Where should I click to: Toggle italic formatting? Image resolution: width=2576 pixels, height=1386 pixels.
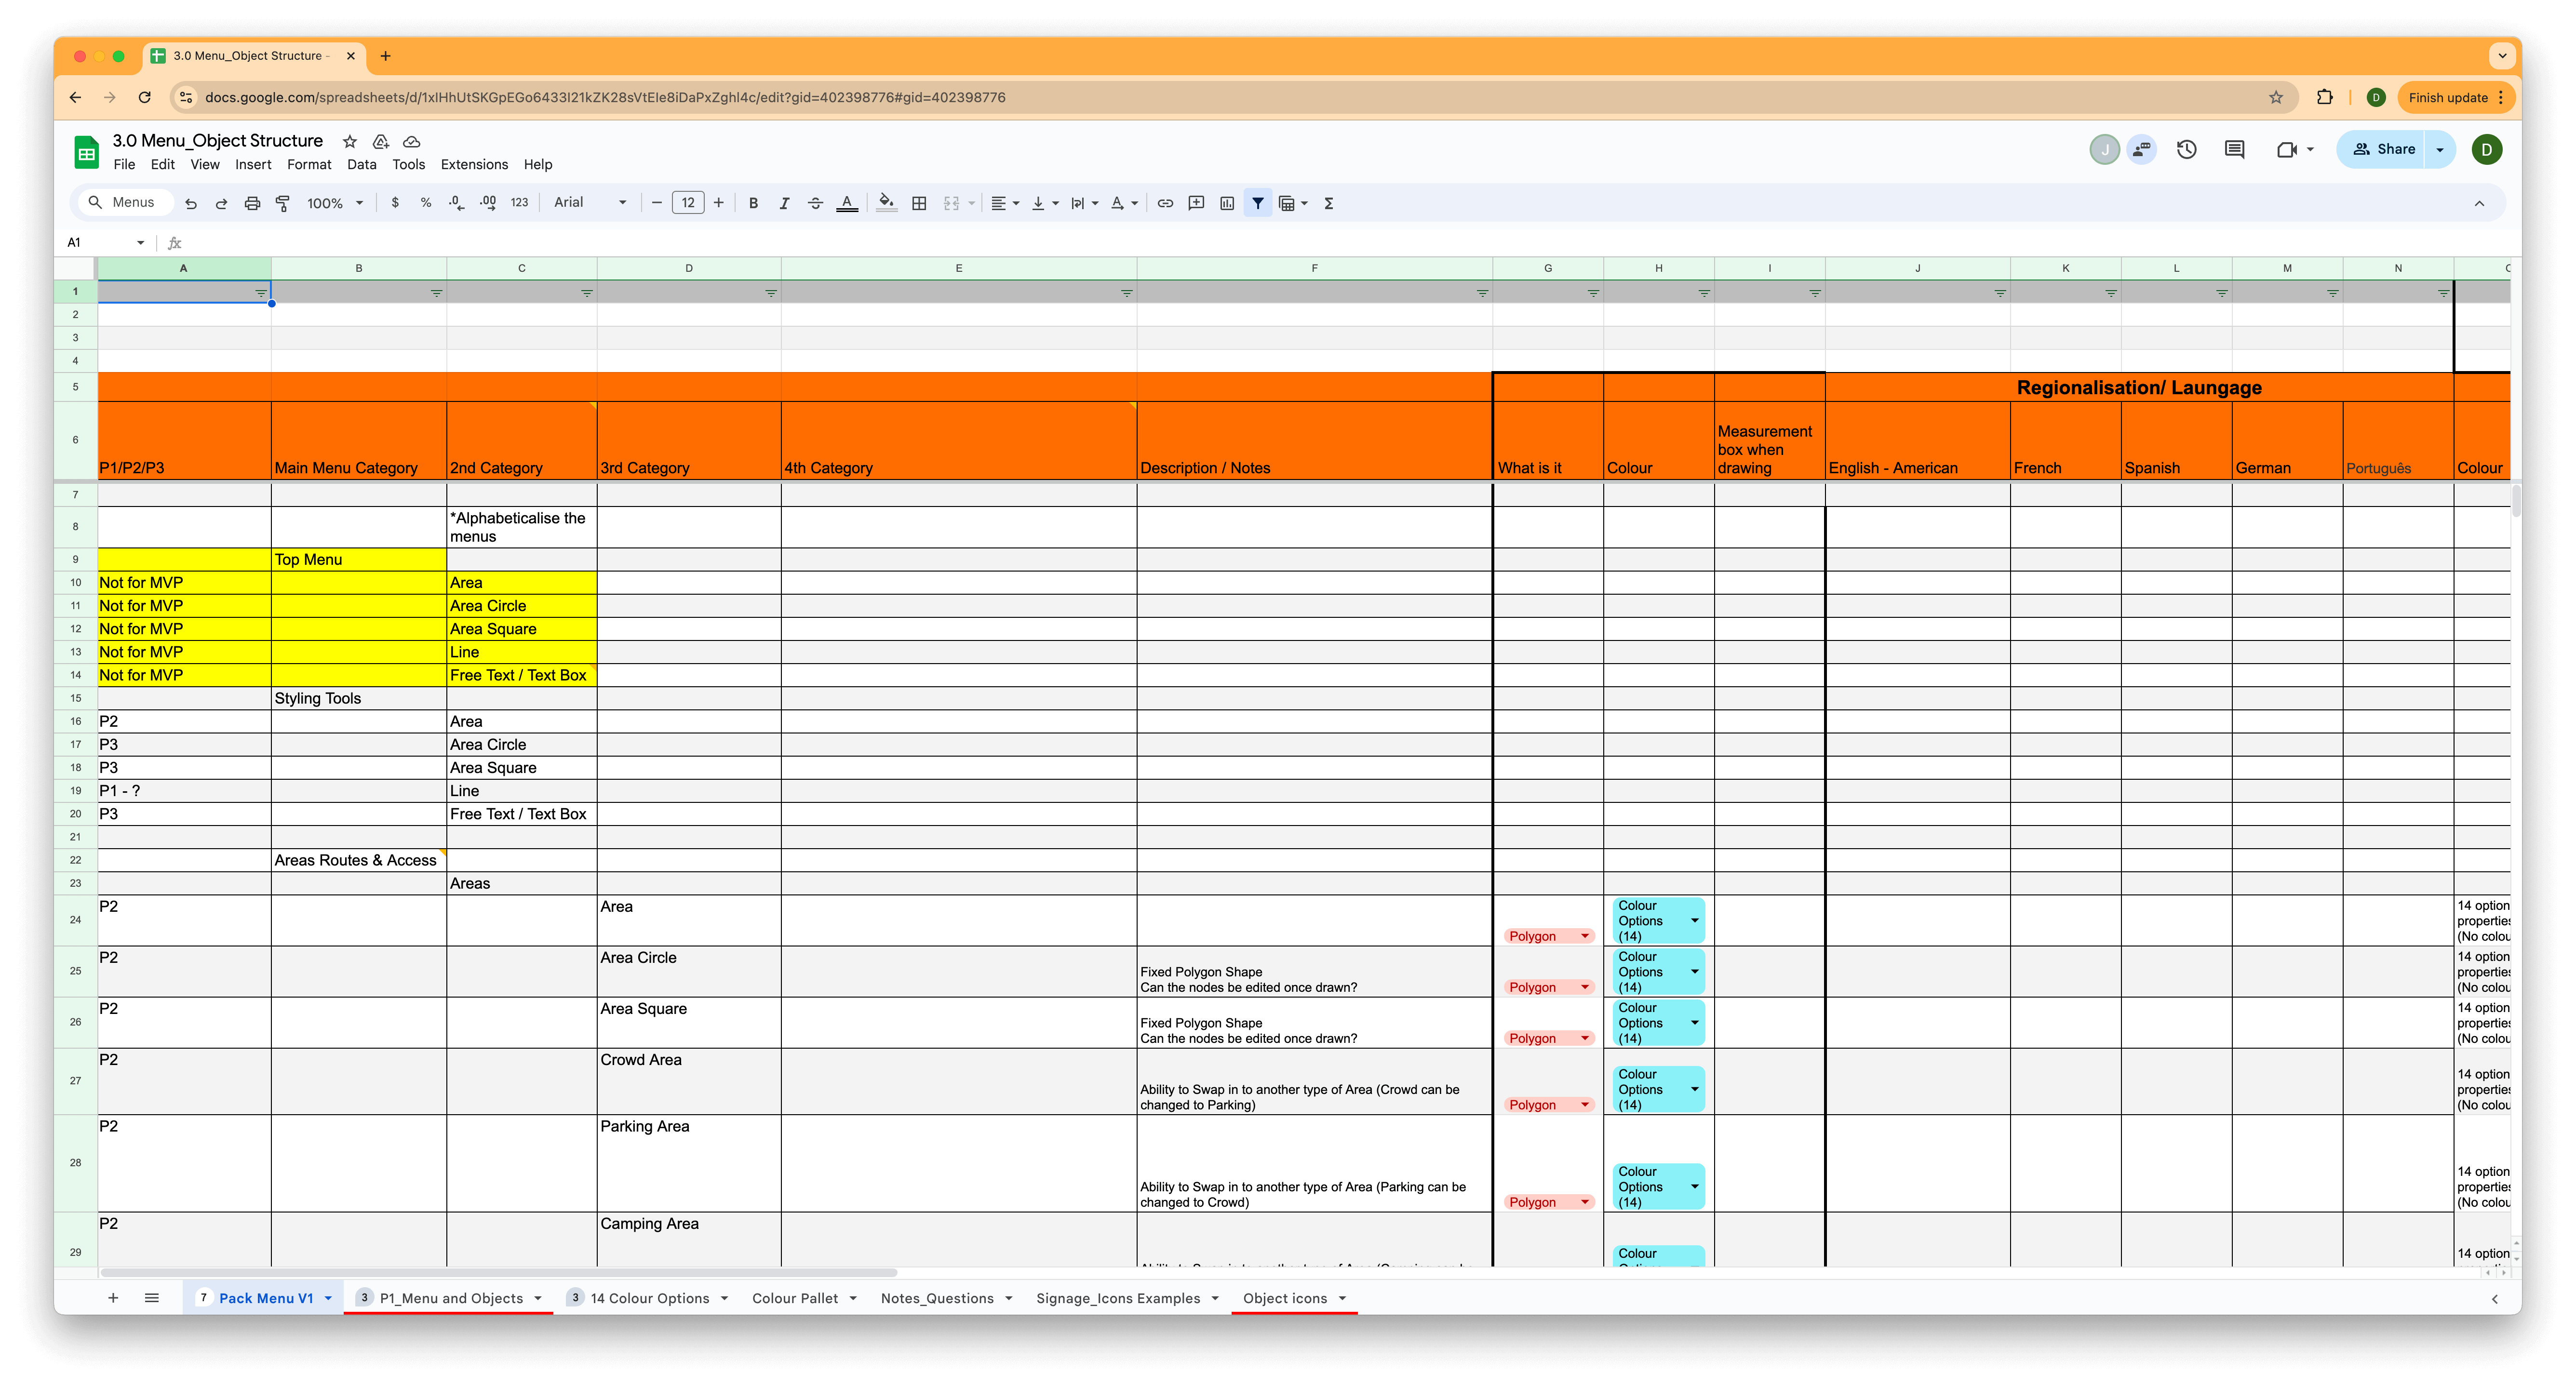click(784, 203)
